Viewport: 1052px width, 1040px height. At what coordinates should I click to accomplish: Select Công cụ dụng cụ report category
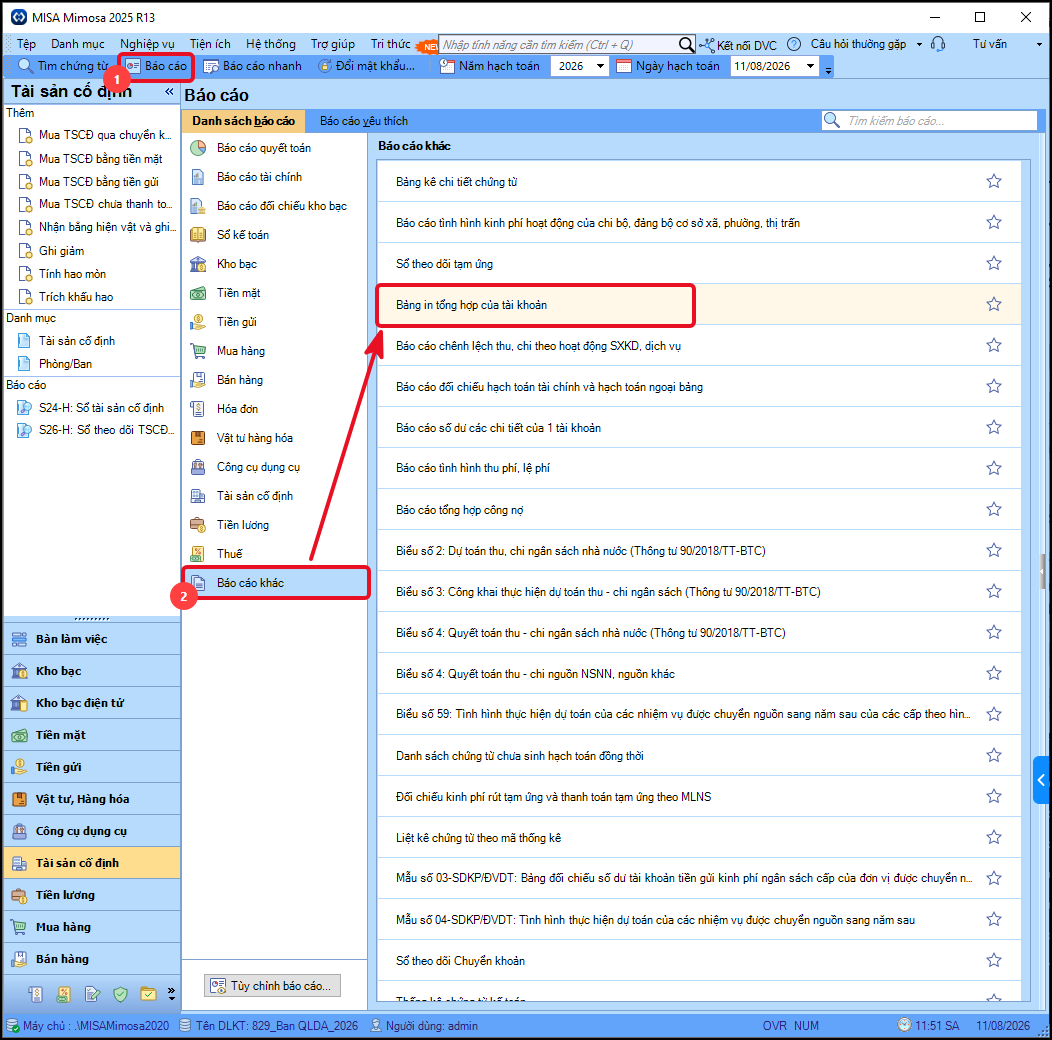click(274, 467)
